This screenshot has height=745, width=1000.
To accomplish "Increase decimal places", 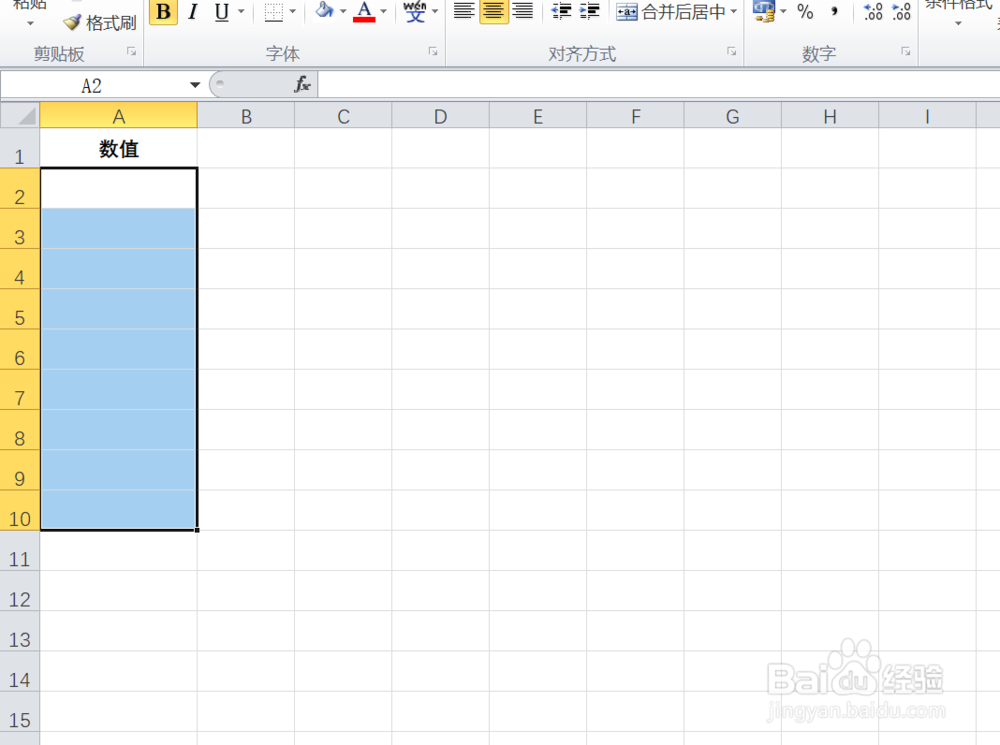I will pos(872,11).
